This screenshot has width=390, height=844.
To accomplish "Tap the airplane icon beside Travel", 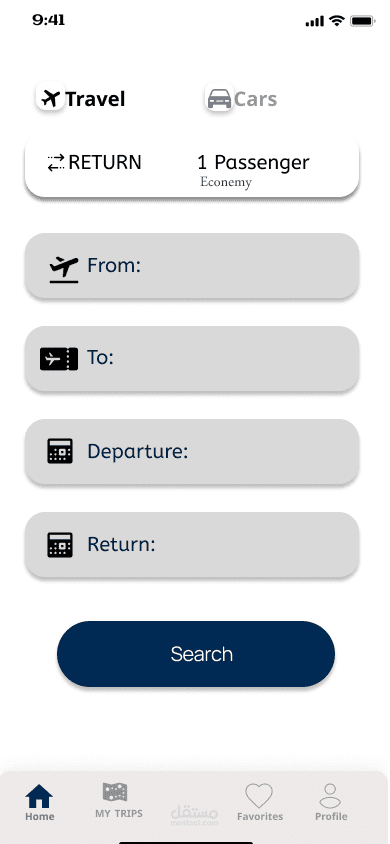I will coord(51,98).
